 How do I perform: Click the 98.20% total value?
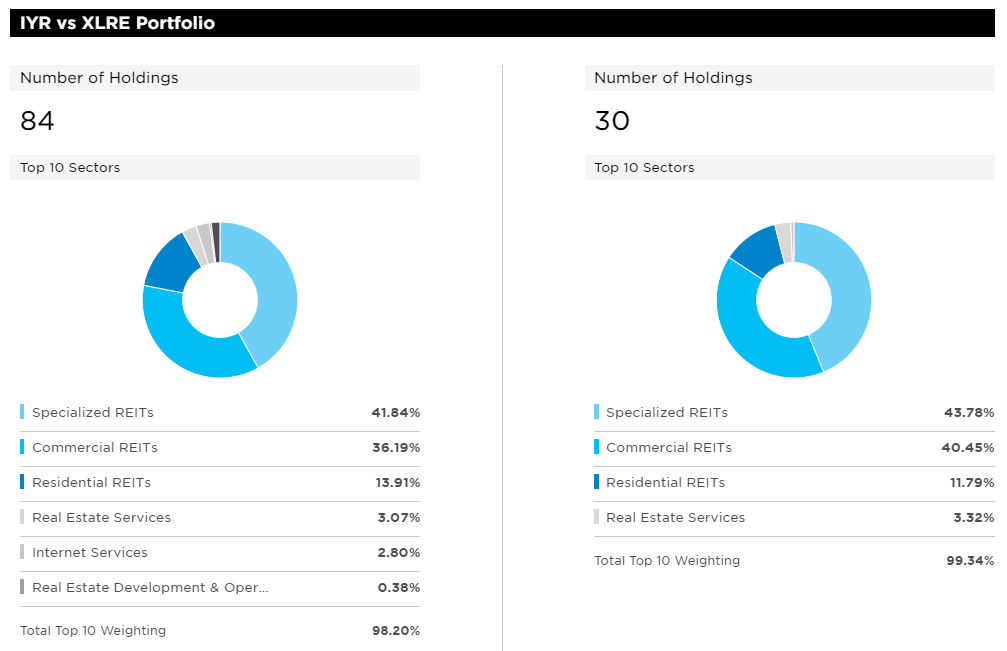(396, 630)
